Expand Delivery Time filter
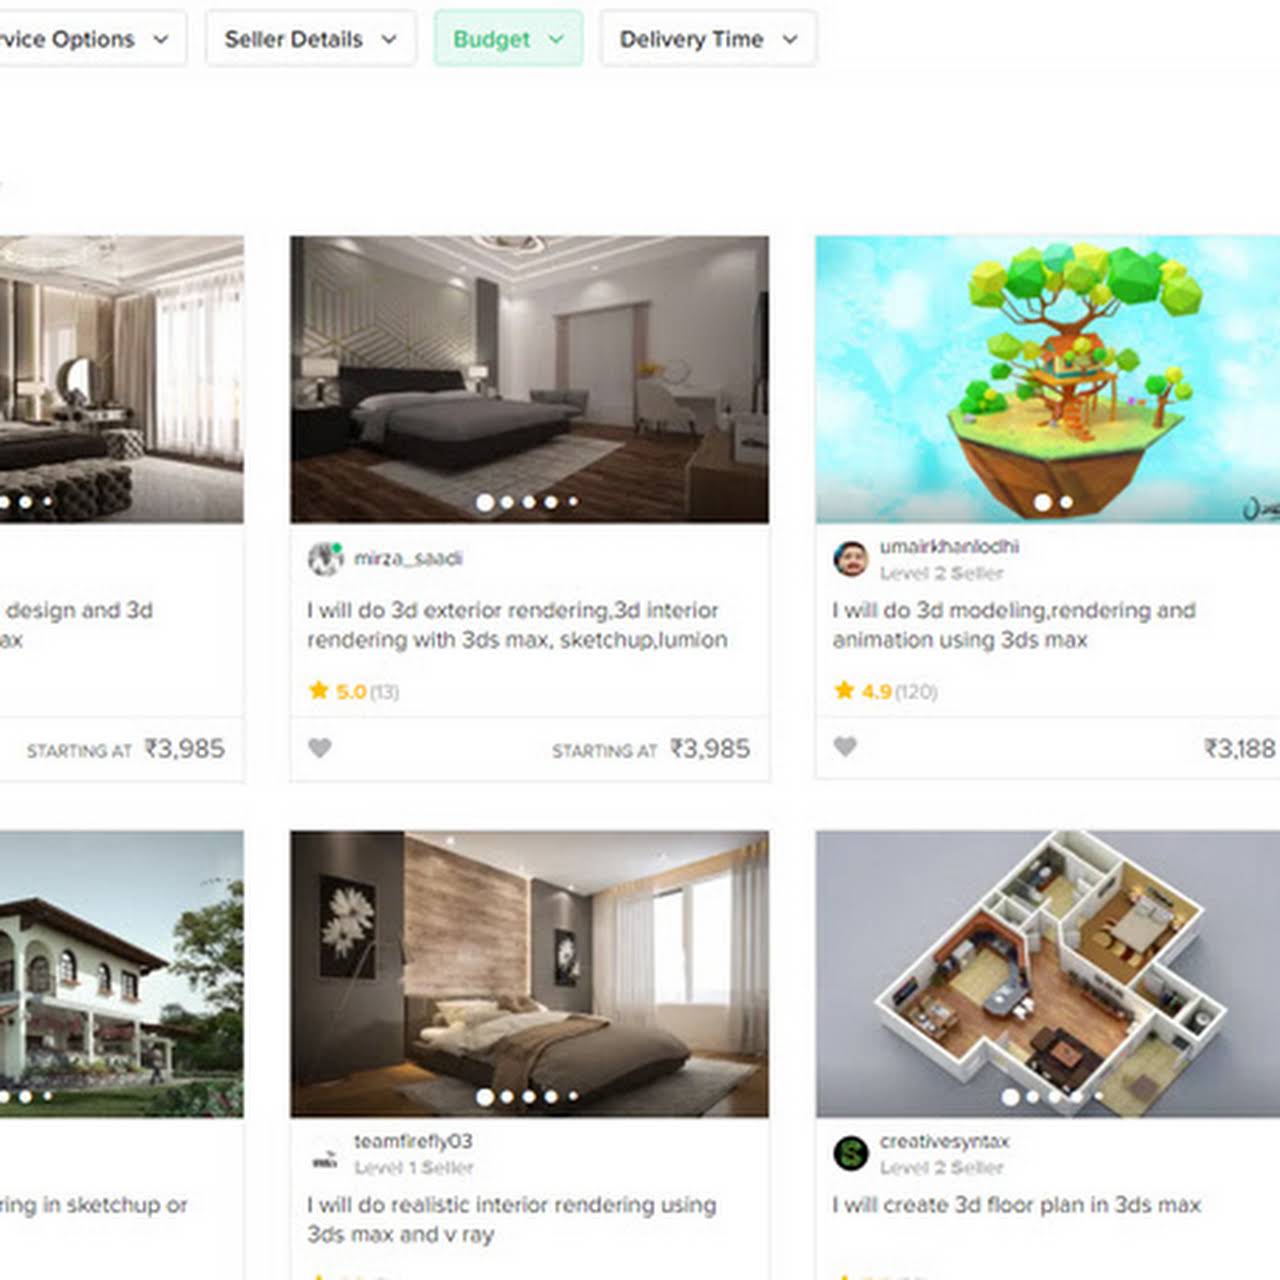1280x1280 pixels. (x=708, y=39)
